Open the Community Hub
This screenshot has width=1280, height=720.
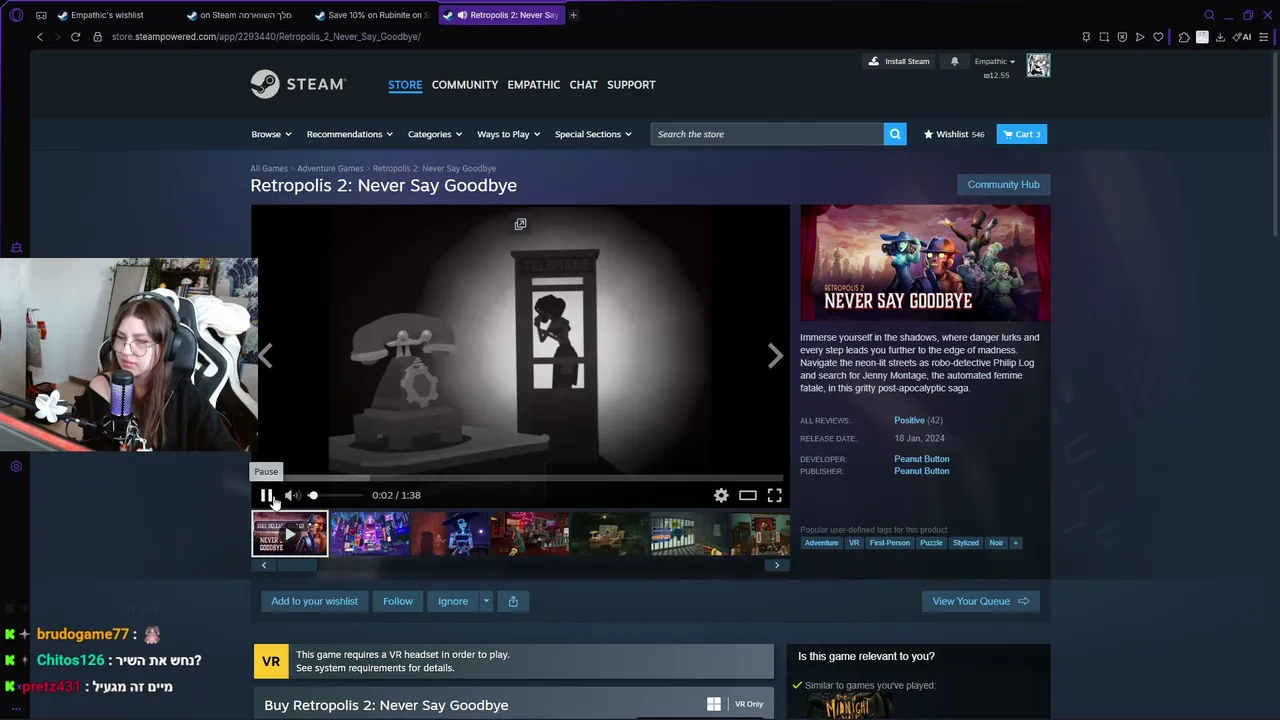click(x=1003, y=184)
